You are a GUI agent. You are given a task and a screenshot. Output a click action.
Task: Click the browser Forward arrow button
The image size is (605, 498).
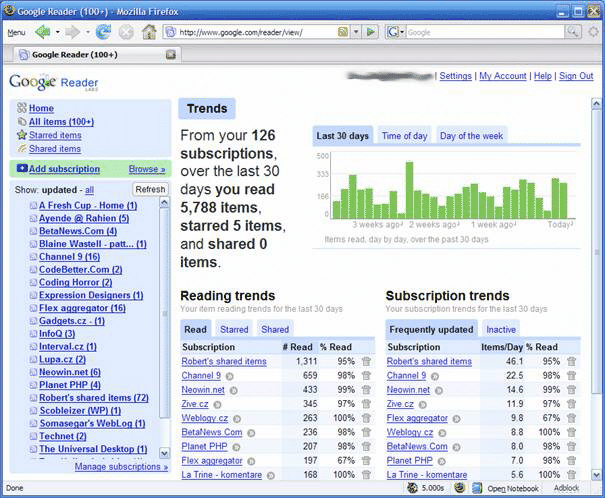click(73, 32)
